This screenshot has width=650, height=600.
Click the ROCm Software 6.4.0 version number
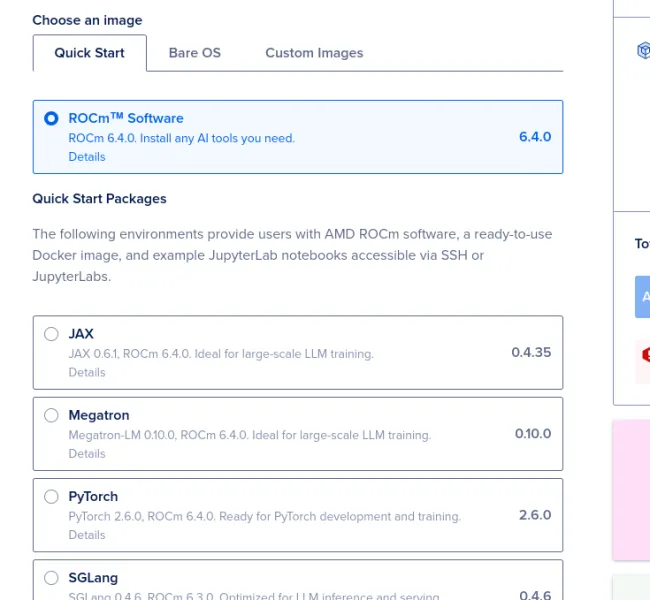pos(535,137)
